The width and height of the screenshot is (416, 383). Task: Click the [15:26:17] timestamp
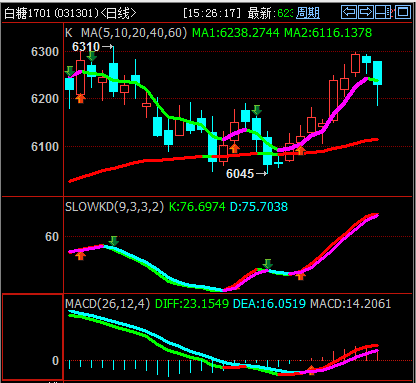(x=212, y=13)
